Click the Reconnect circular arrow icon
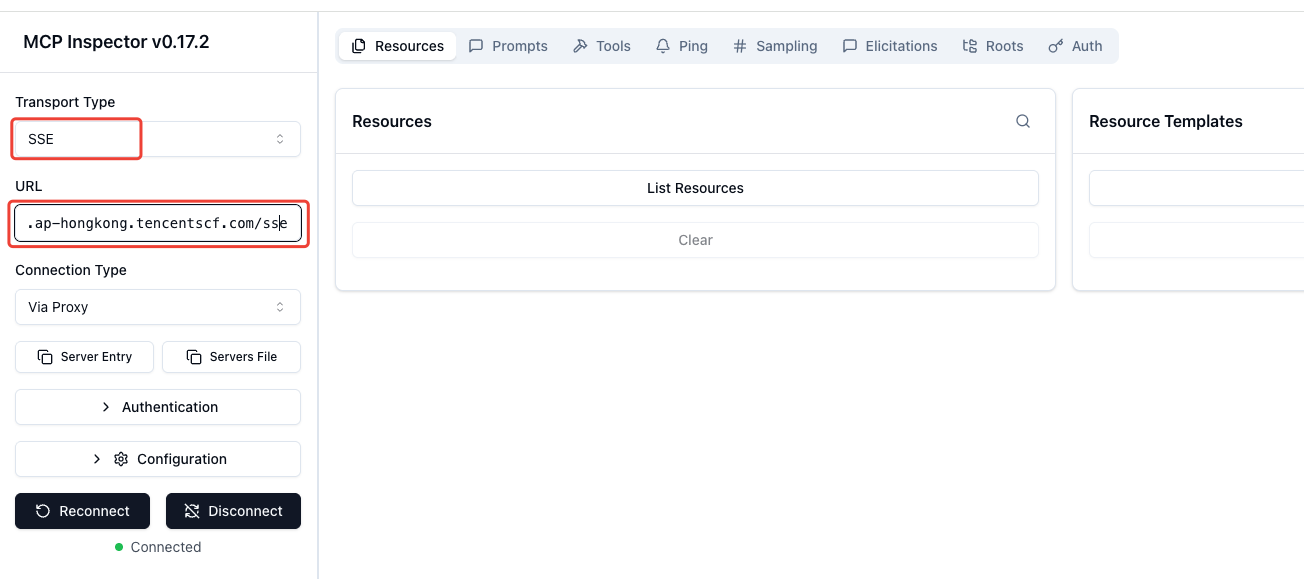1304x579 pixels. point(43,511)
